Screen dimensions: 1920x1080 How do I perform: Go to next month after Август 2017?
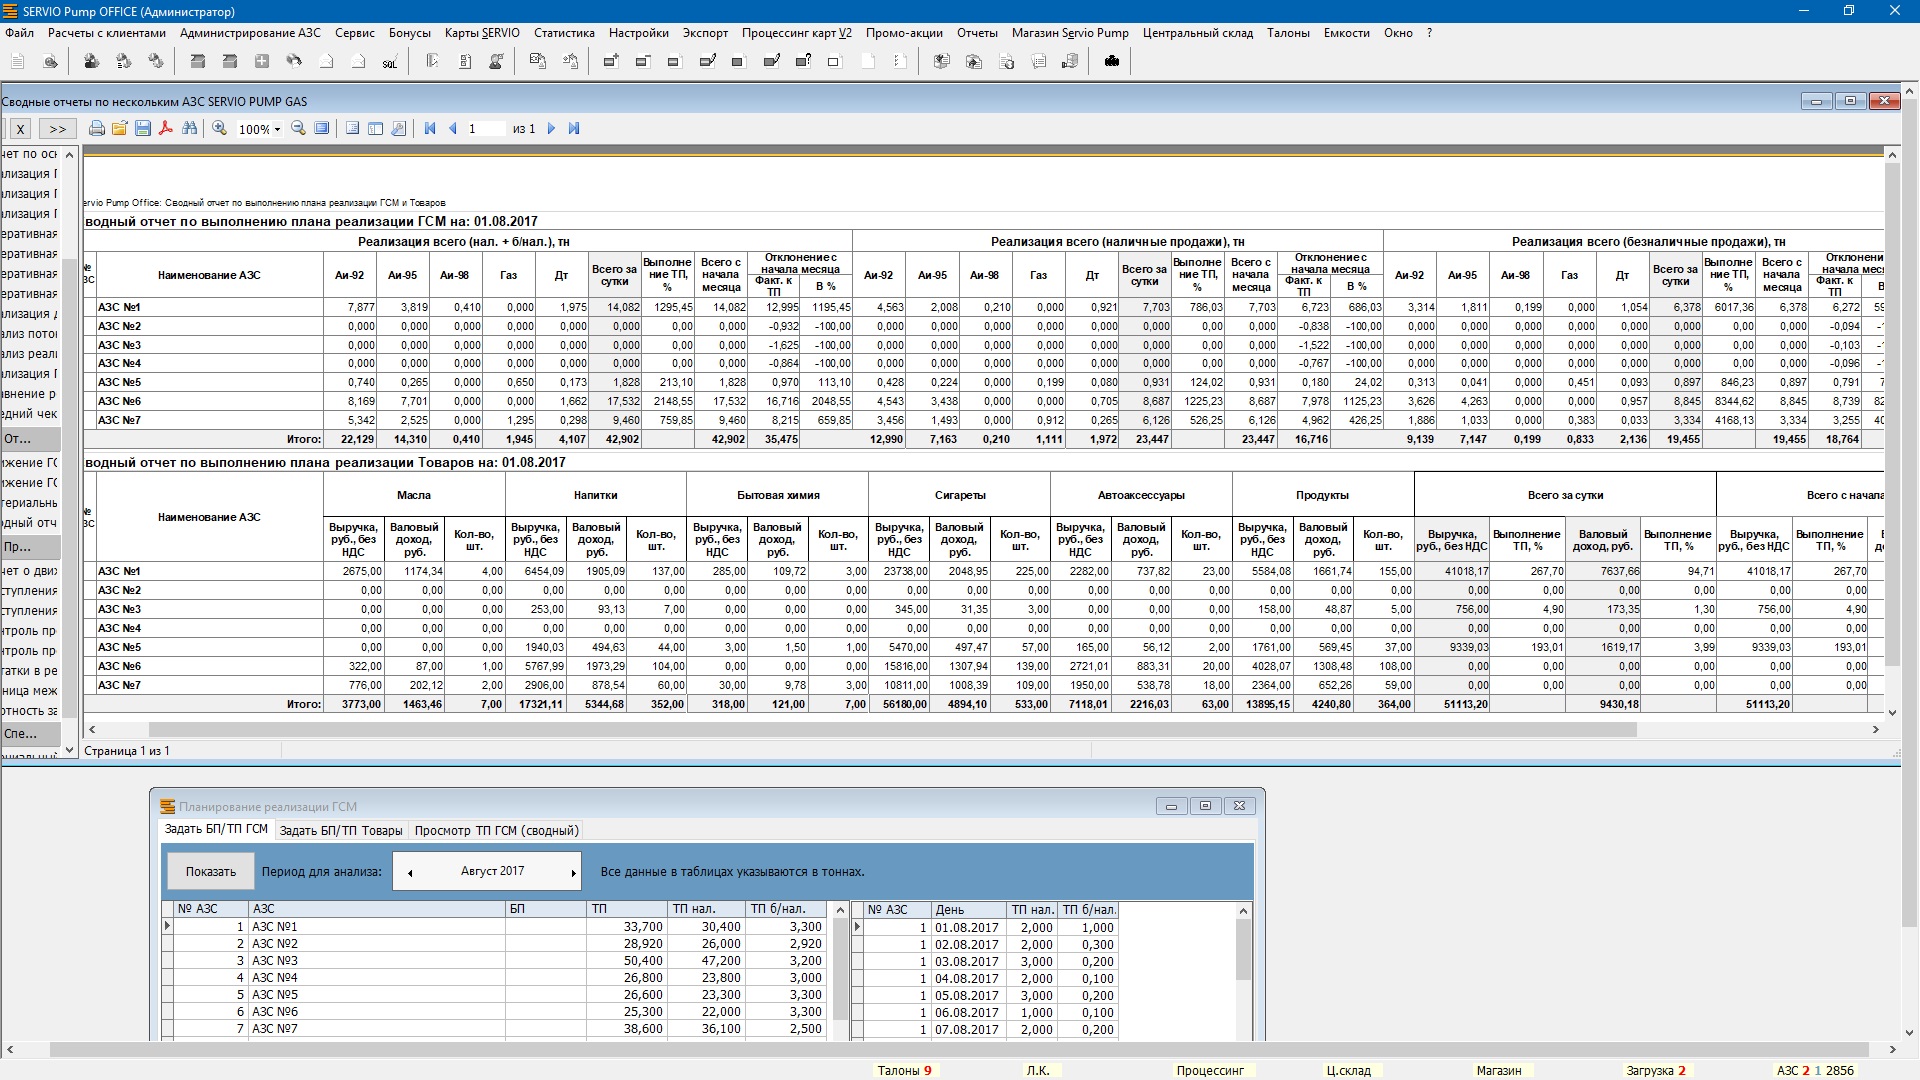point(573,873)
